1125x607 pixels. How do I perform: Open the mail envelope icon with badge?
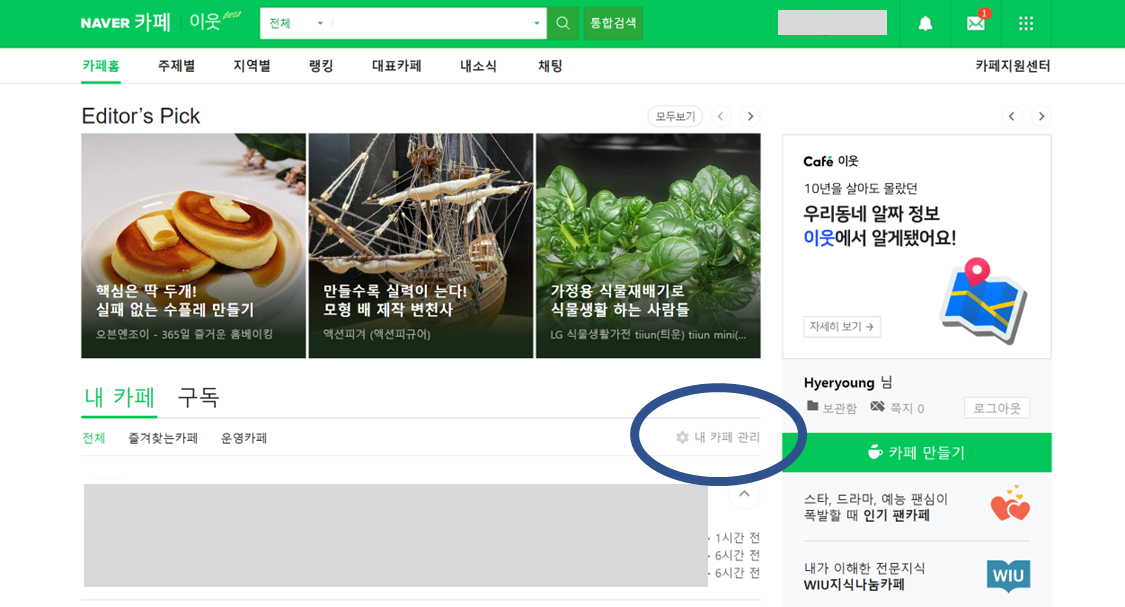pyautogui.click(x=976, y=22)
